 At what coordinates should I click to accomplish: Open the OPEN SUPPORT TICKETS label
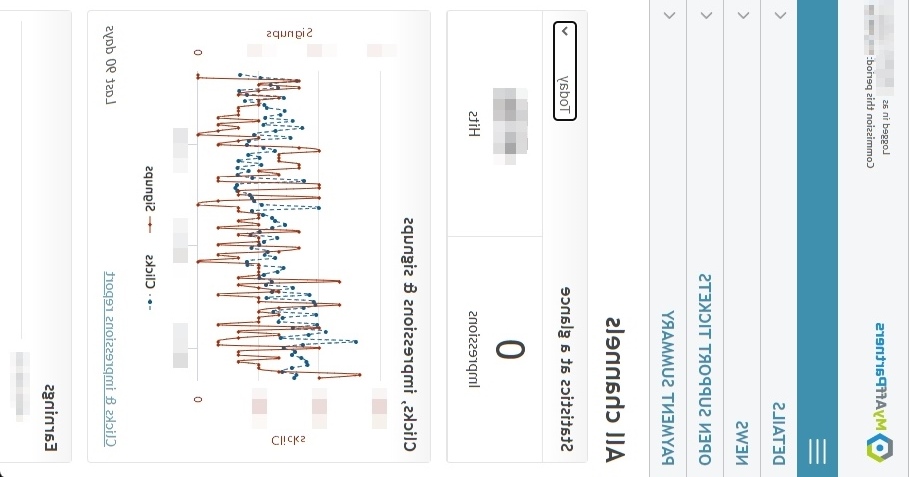705,370
